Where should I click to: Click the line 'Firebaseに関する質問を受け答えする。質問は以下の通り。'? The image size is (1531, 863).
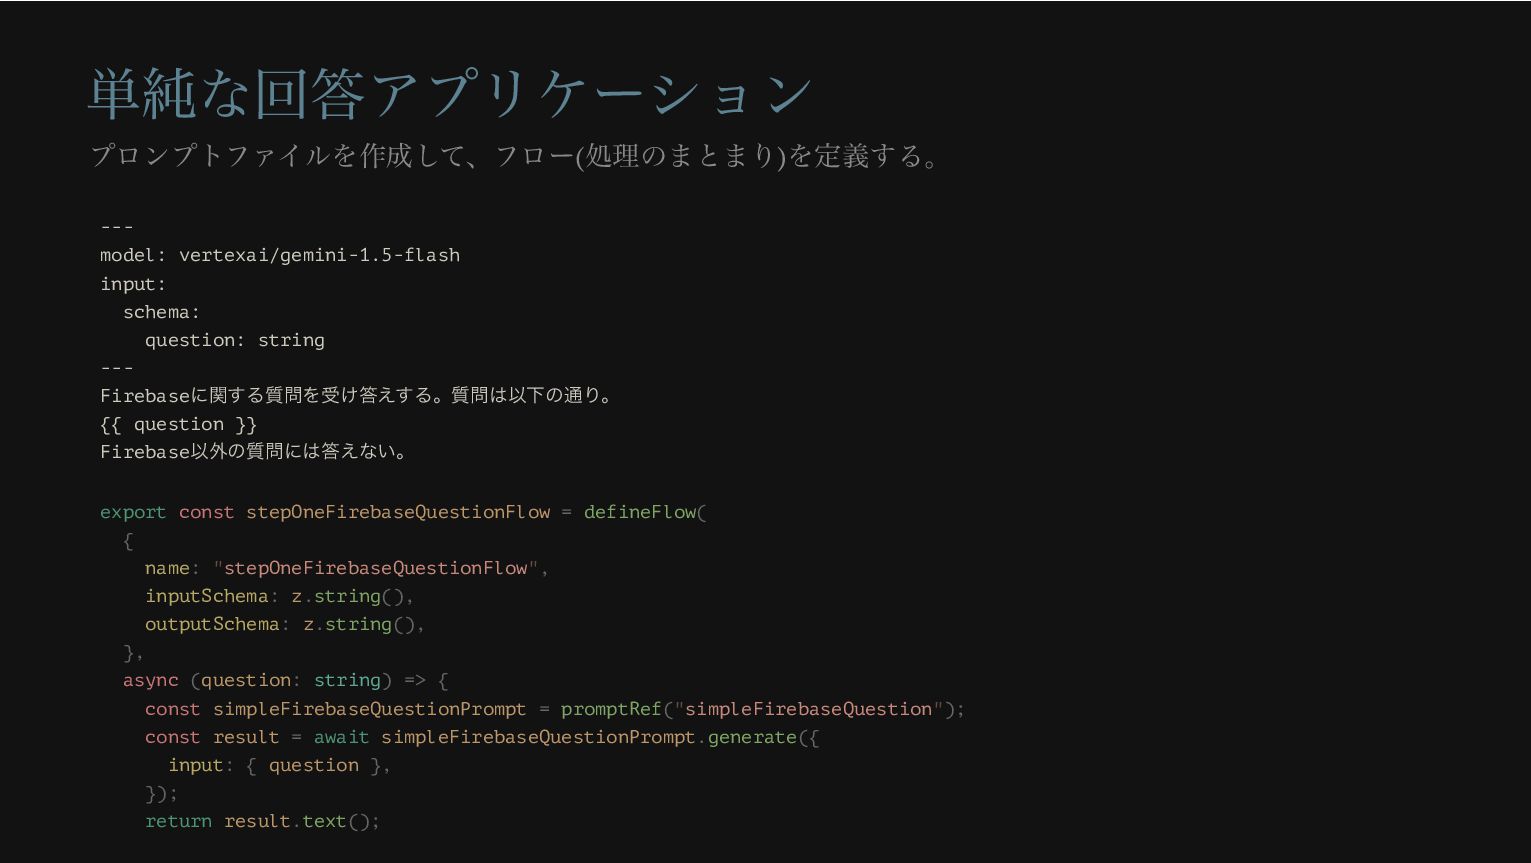click(x=356, y=395)
